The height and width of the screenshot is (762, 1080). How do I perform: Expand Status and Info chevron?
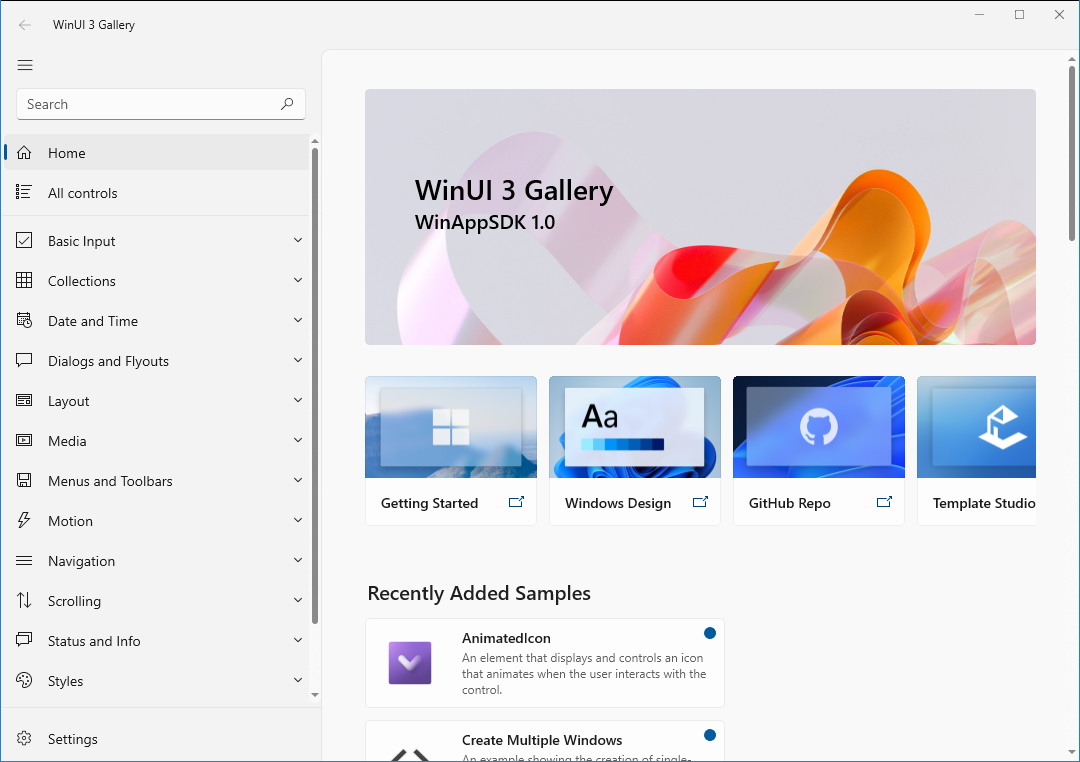(x=298, y=640)
